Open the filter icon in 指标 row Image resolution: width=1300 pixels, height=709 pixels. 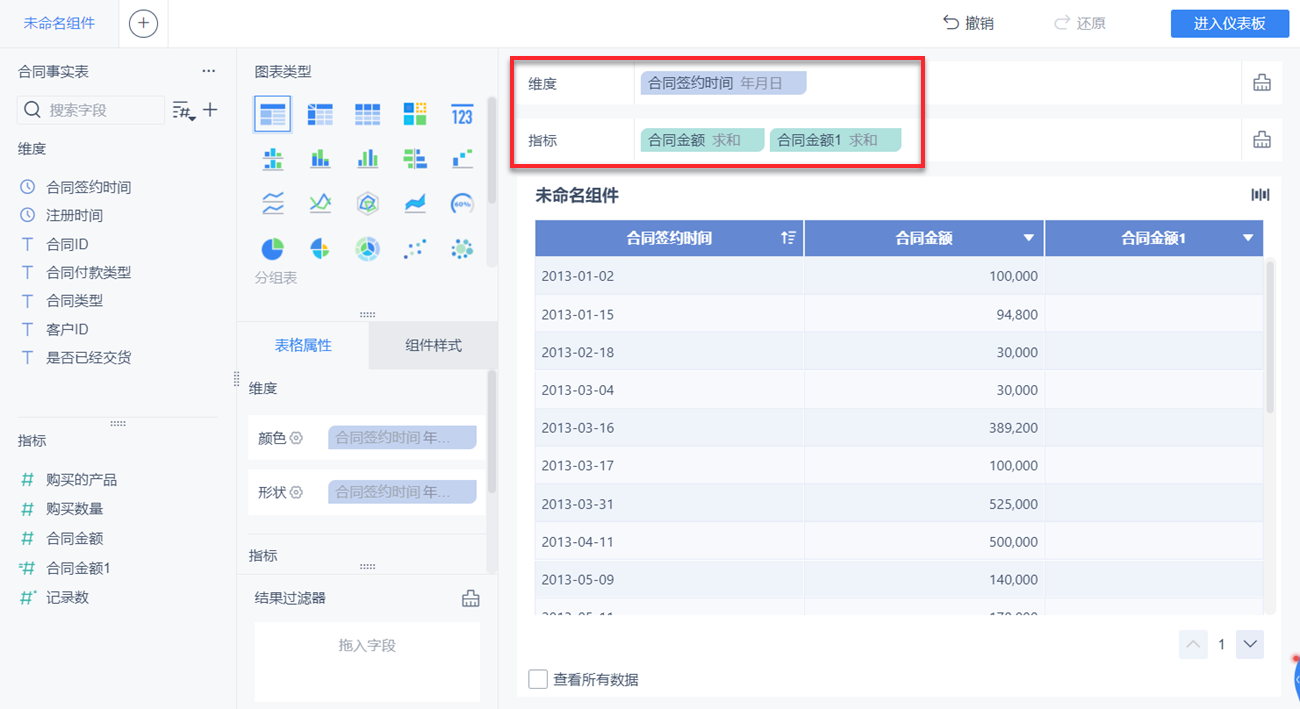pyautogui.click(x=1262, y=140)
